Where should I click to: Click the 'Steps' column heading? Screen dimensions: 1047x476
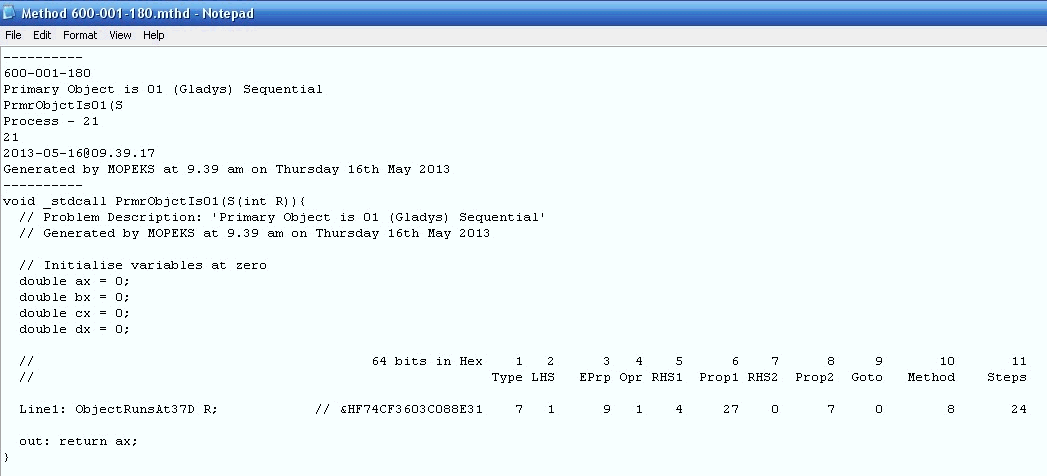click(x=1007, y=377)
